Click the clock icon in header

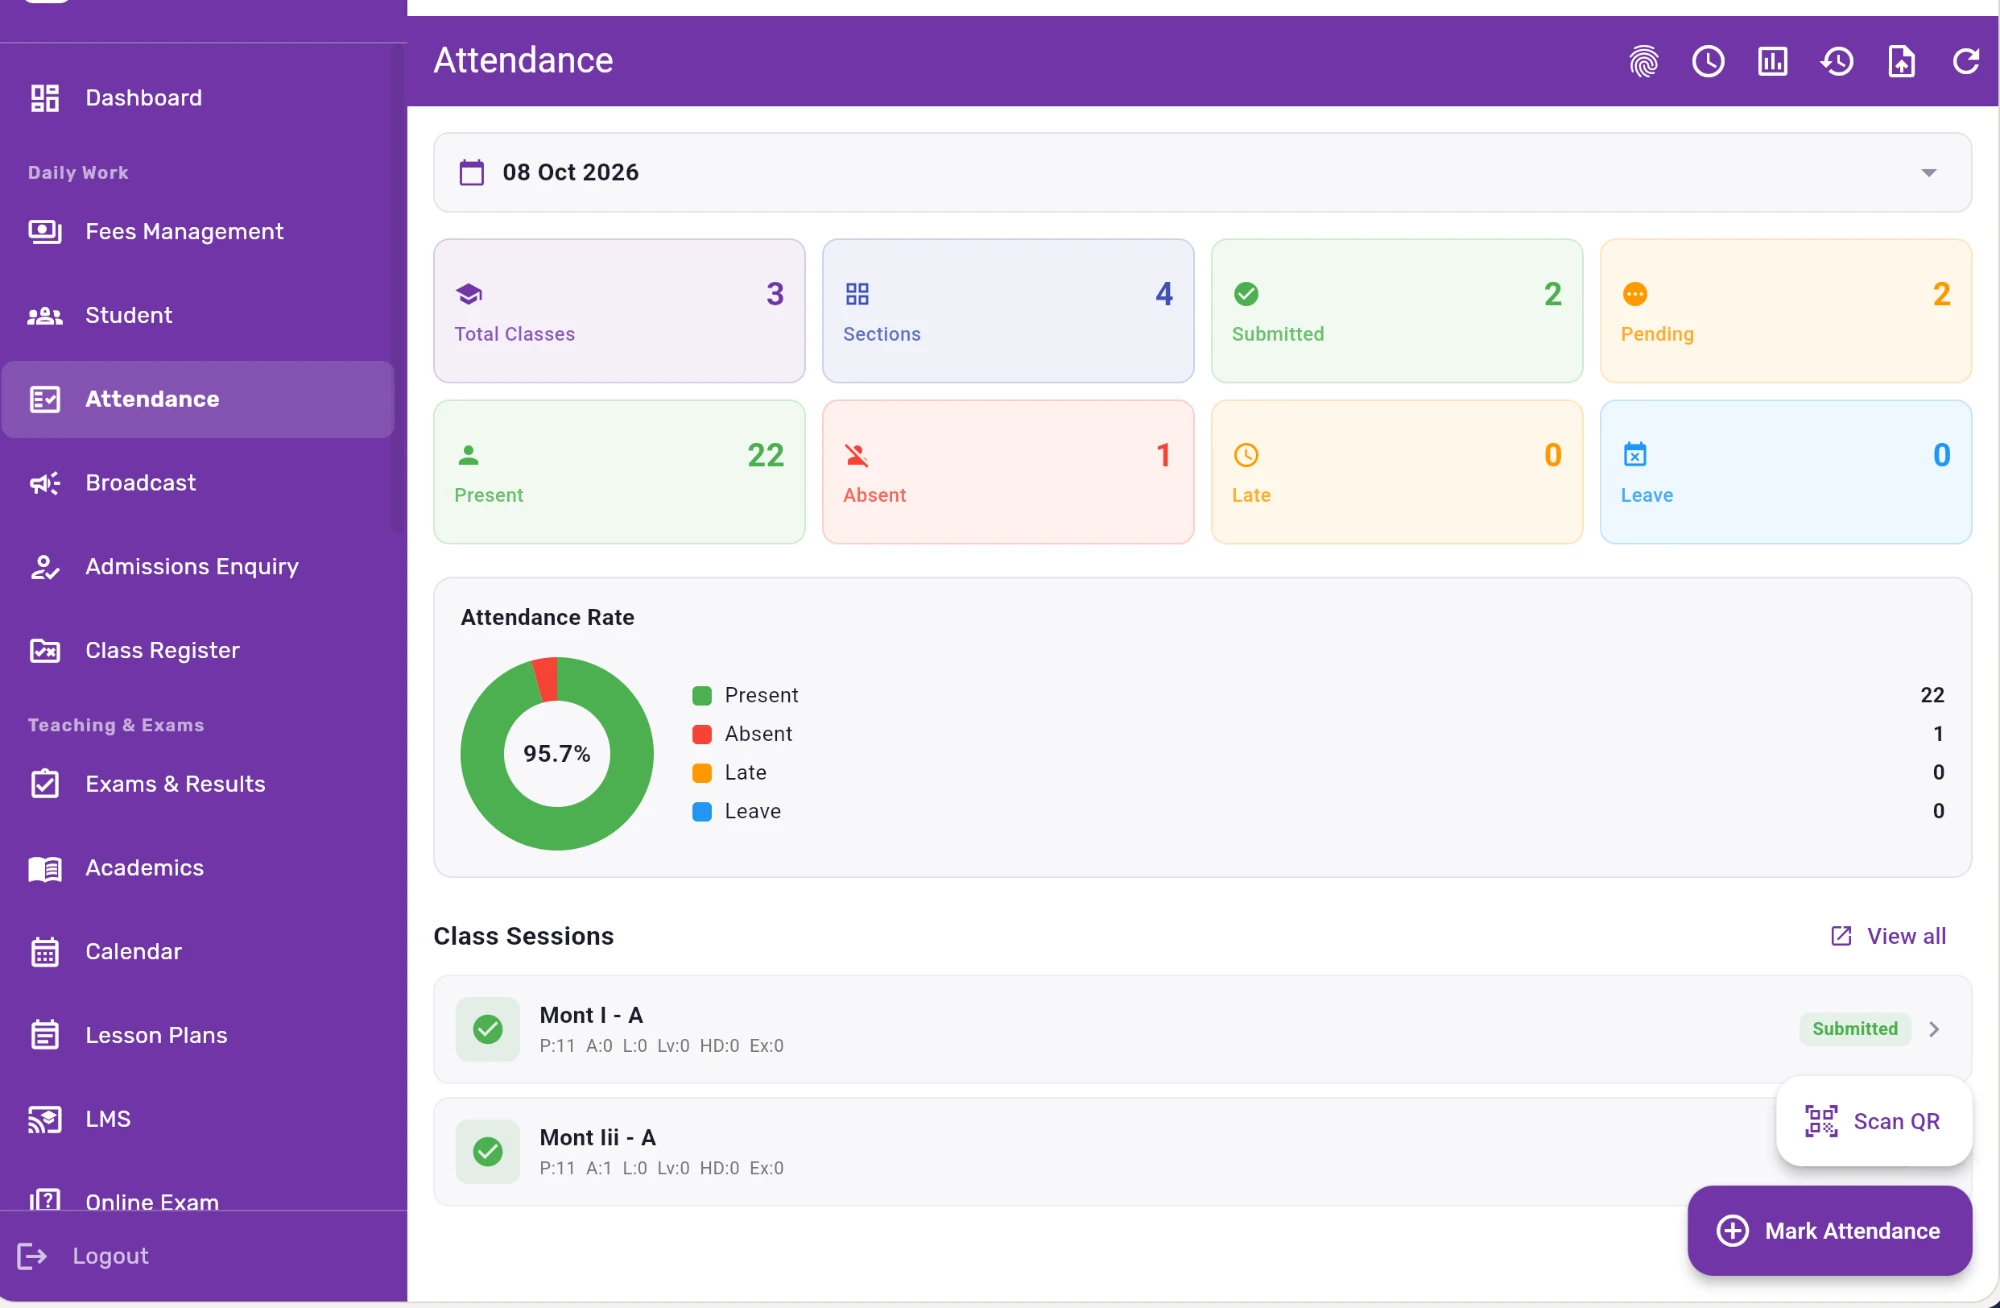coord(1708,61)
